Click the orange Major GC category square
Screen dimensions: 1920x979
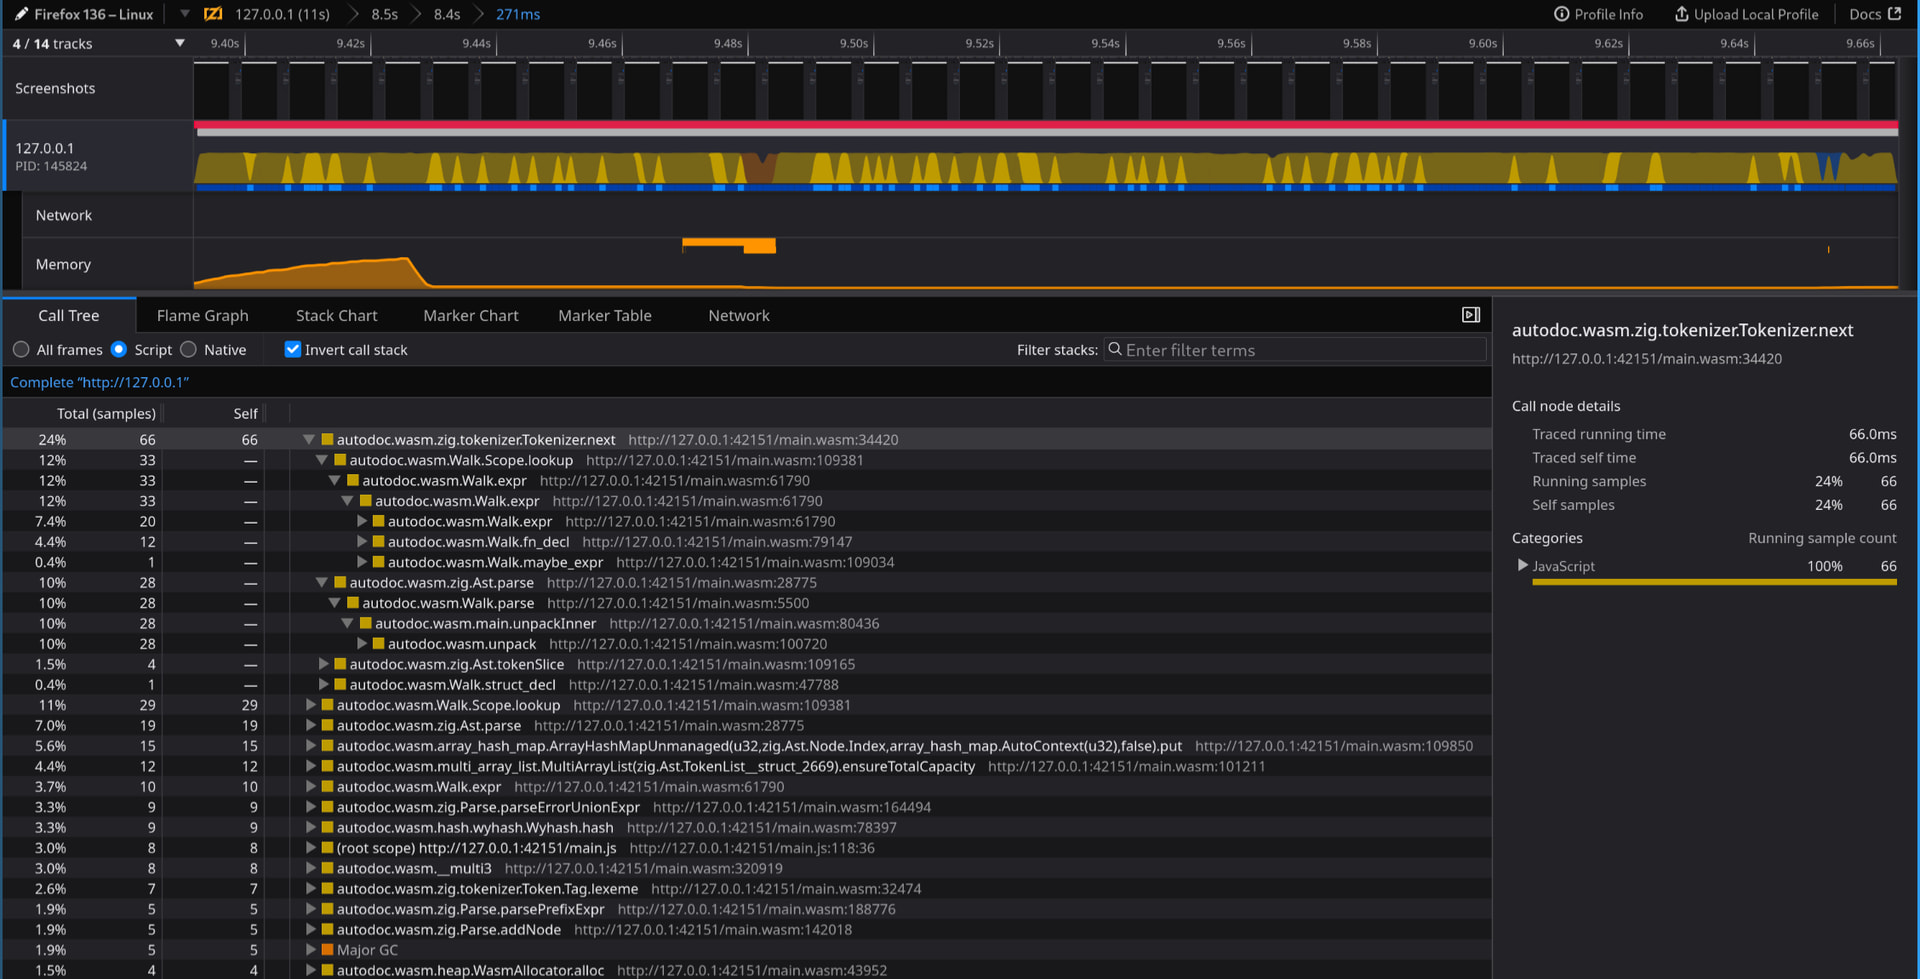[x=327, y=950]
